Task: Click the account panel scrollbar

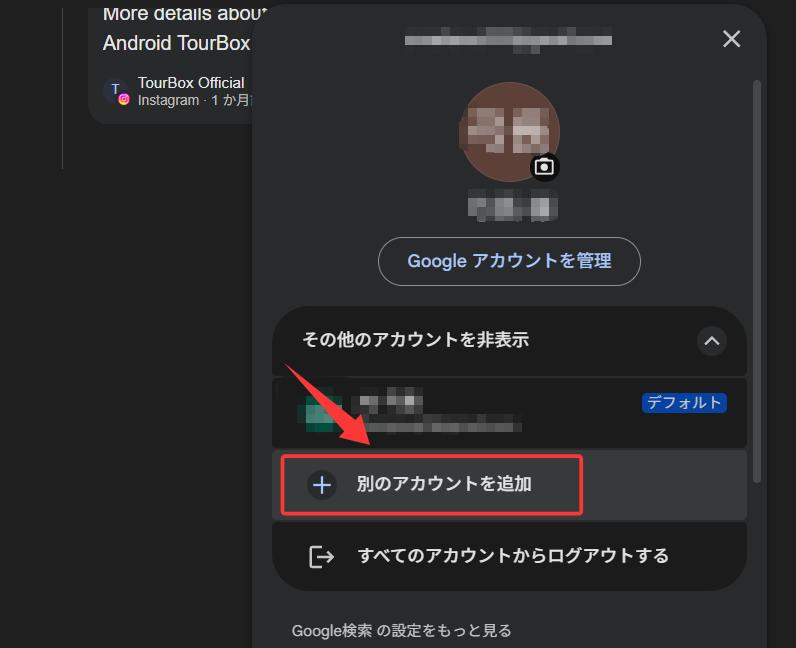Action: [x=757, y=281]
